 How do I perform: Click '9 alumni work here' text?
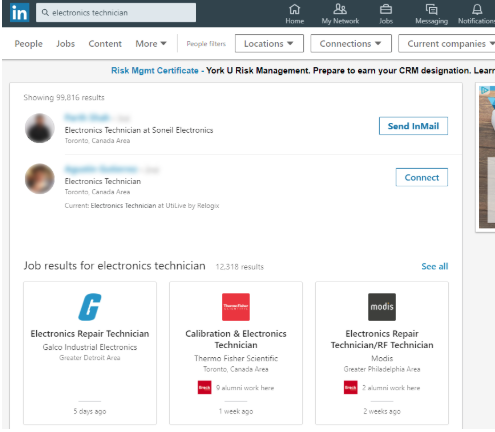pyautogui.click(x=245, y=388)
